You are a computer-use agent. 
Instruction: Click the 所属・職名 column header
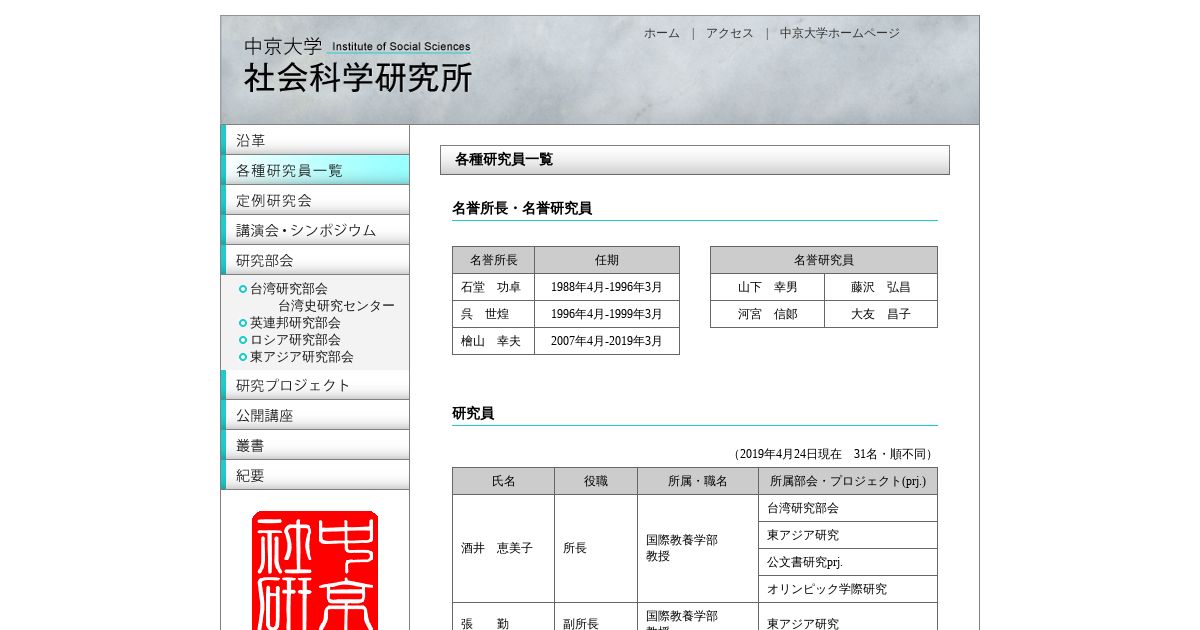click(x=698, y=481)
